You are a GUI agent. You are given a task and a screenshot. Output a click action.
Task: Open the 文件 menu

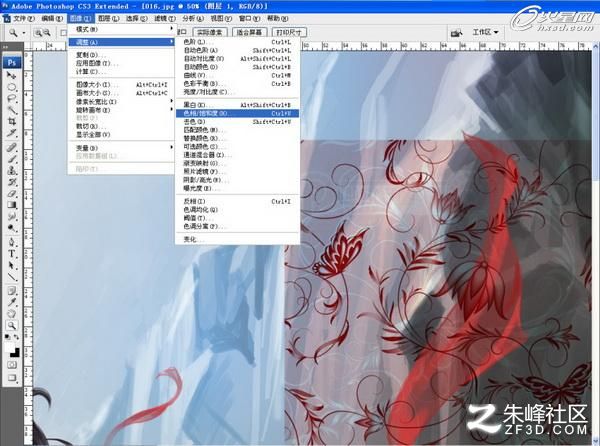click(x=23, y=18)
